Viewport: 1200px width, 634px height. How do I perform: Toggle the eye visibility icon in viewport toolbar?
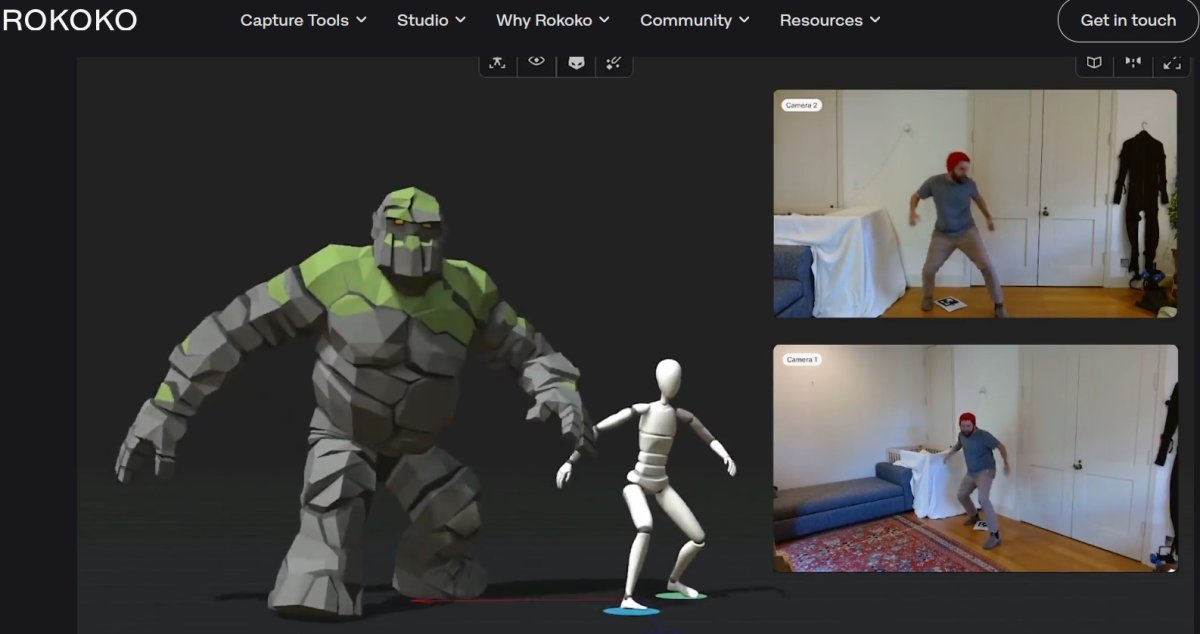pyautogui.click(x=537, y=62)
